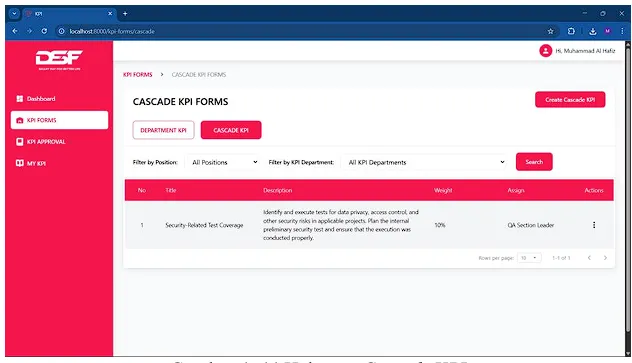The height and width of the screenshot is (363, 632).
Task: Click the No column header
Action: pyautogui.click(x=142, y=190)
